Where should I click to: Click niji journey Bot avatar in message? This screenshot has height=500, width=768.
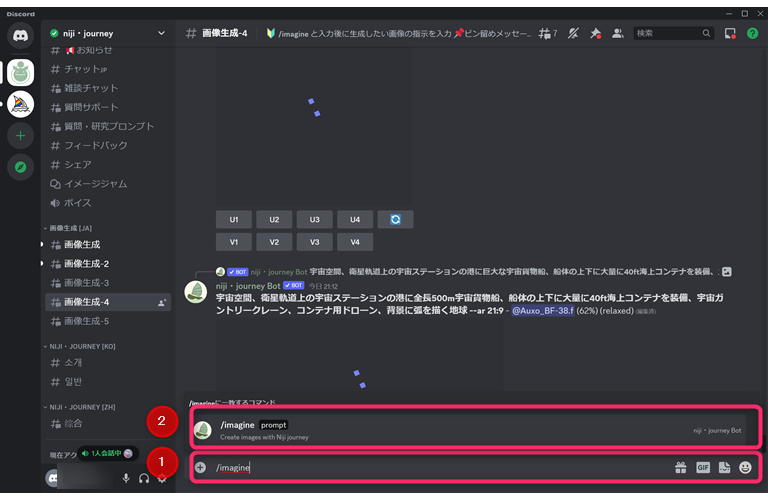(195, 292)
